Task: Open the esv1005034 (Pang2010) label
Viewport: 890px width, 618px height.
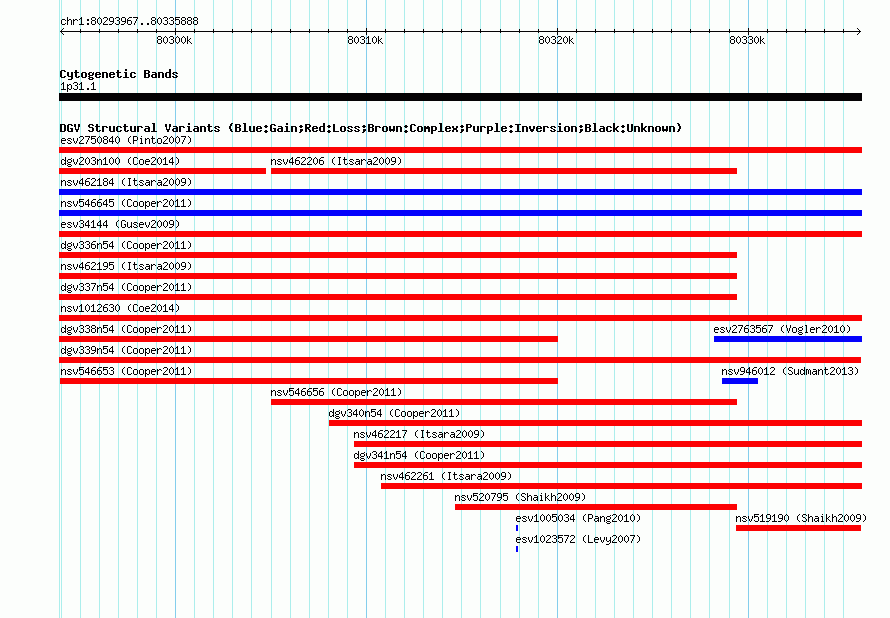Action: click(578, 518)
